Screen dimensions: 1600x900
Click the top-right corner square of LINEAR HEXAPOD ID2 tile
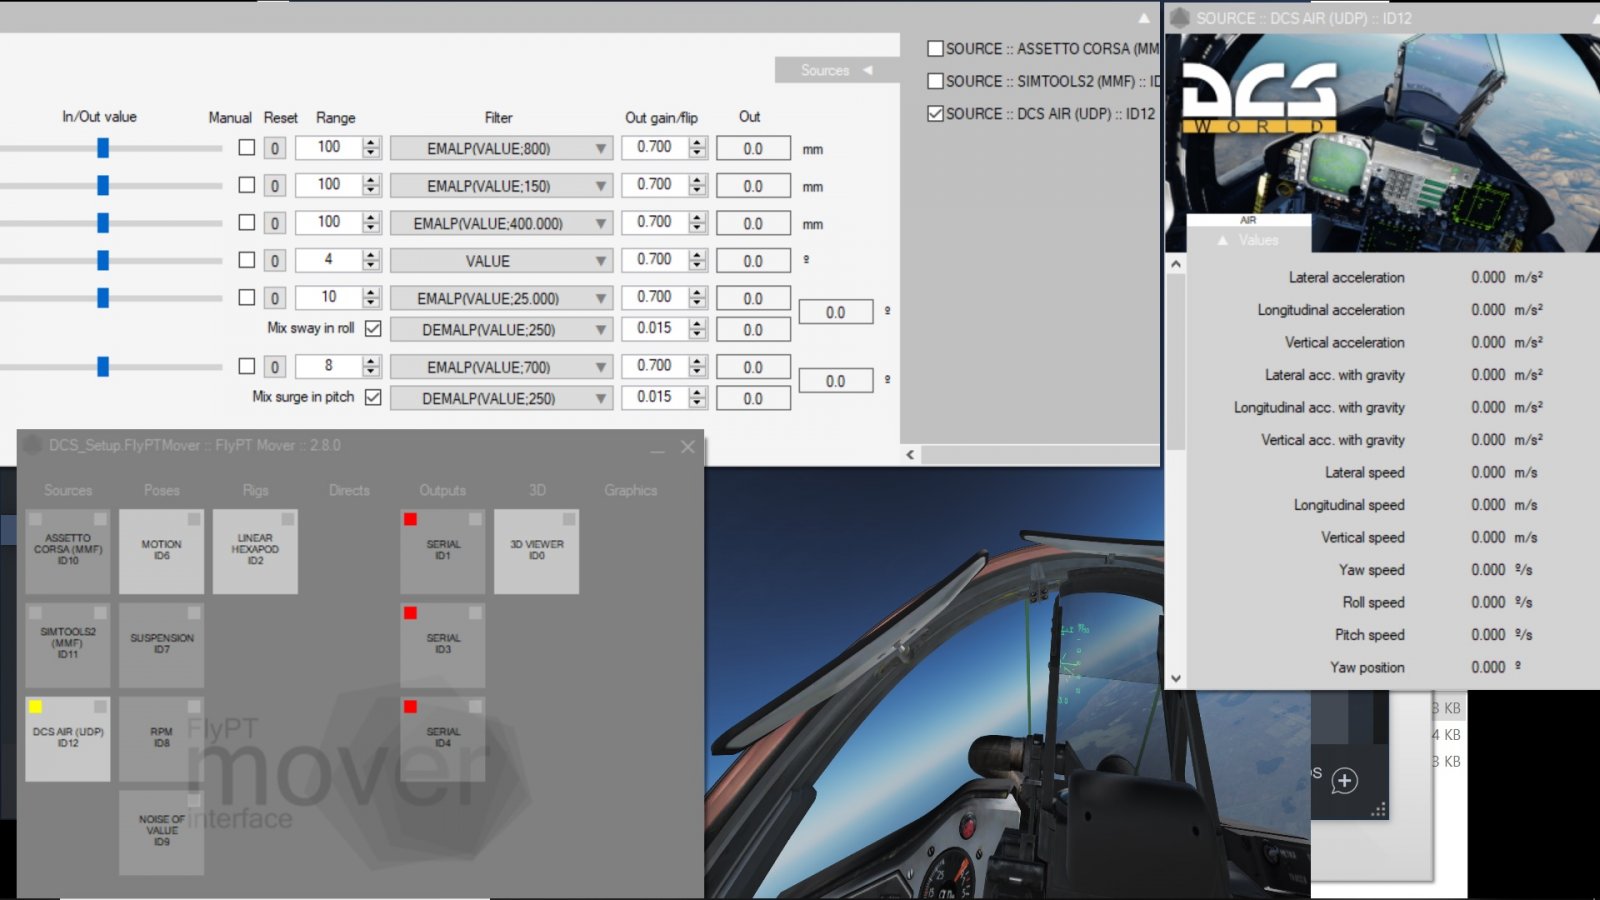pos(288,519)
